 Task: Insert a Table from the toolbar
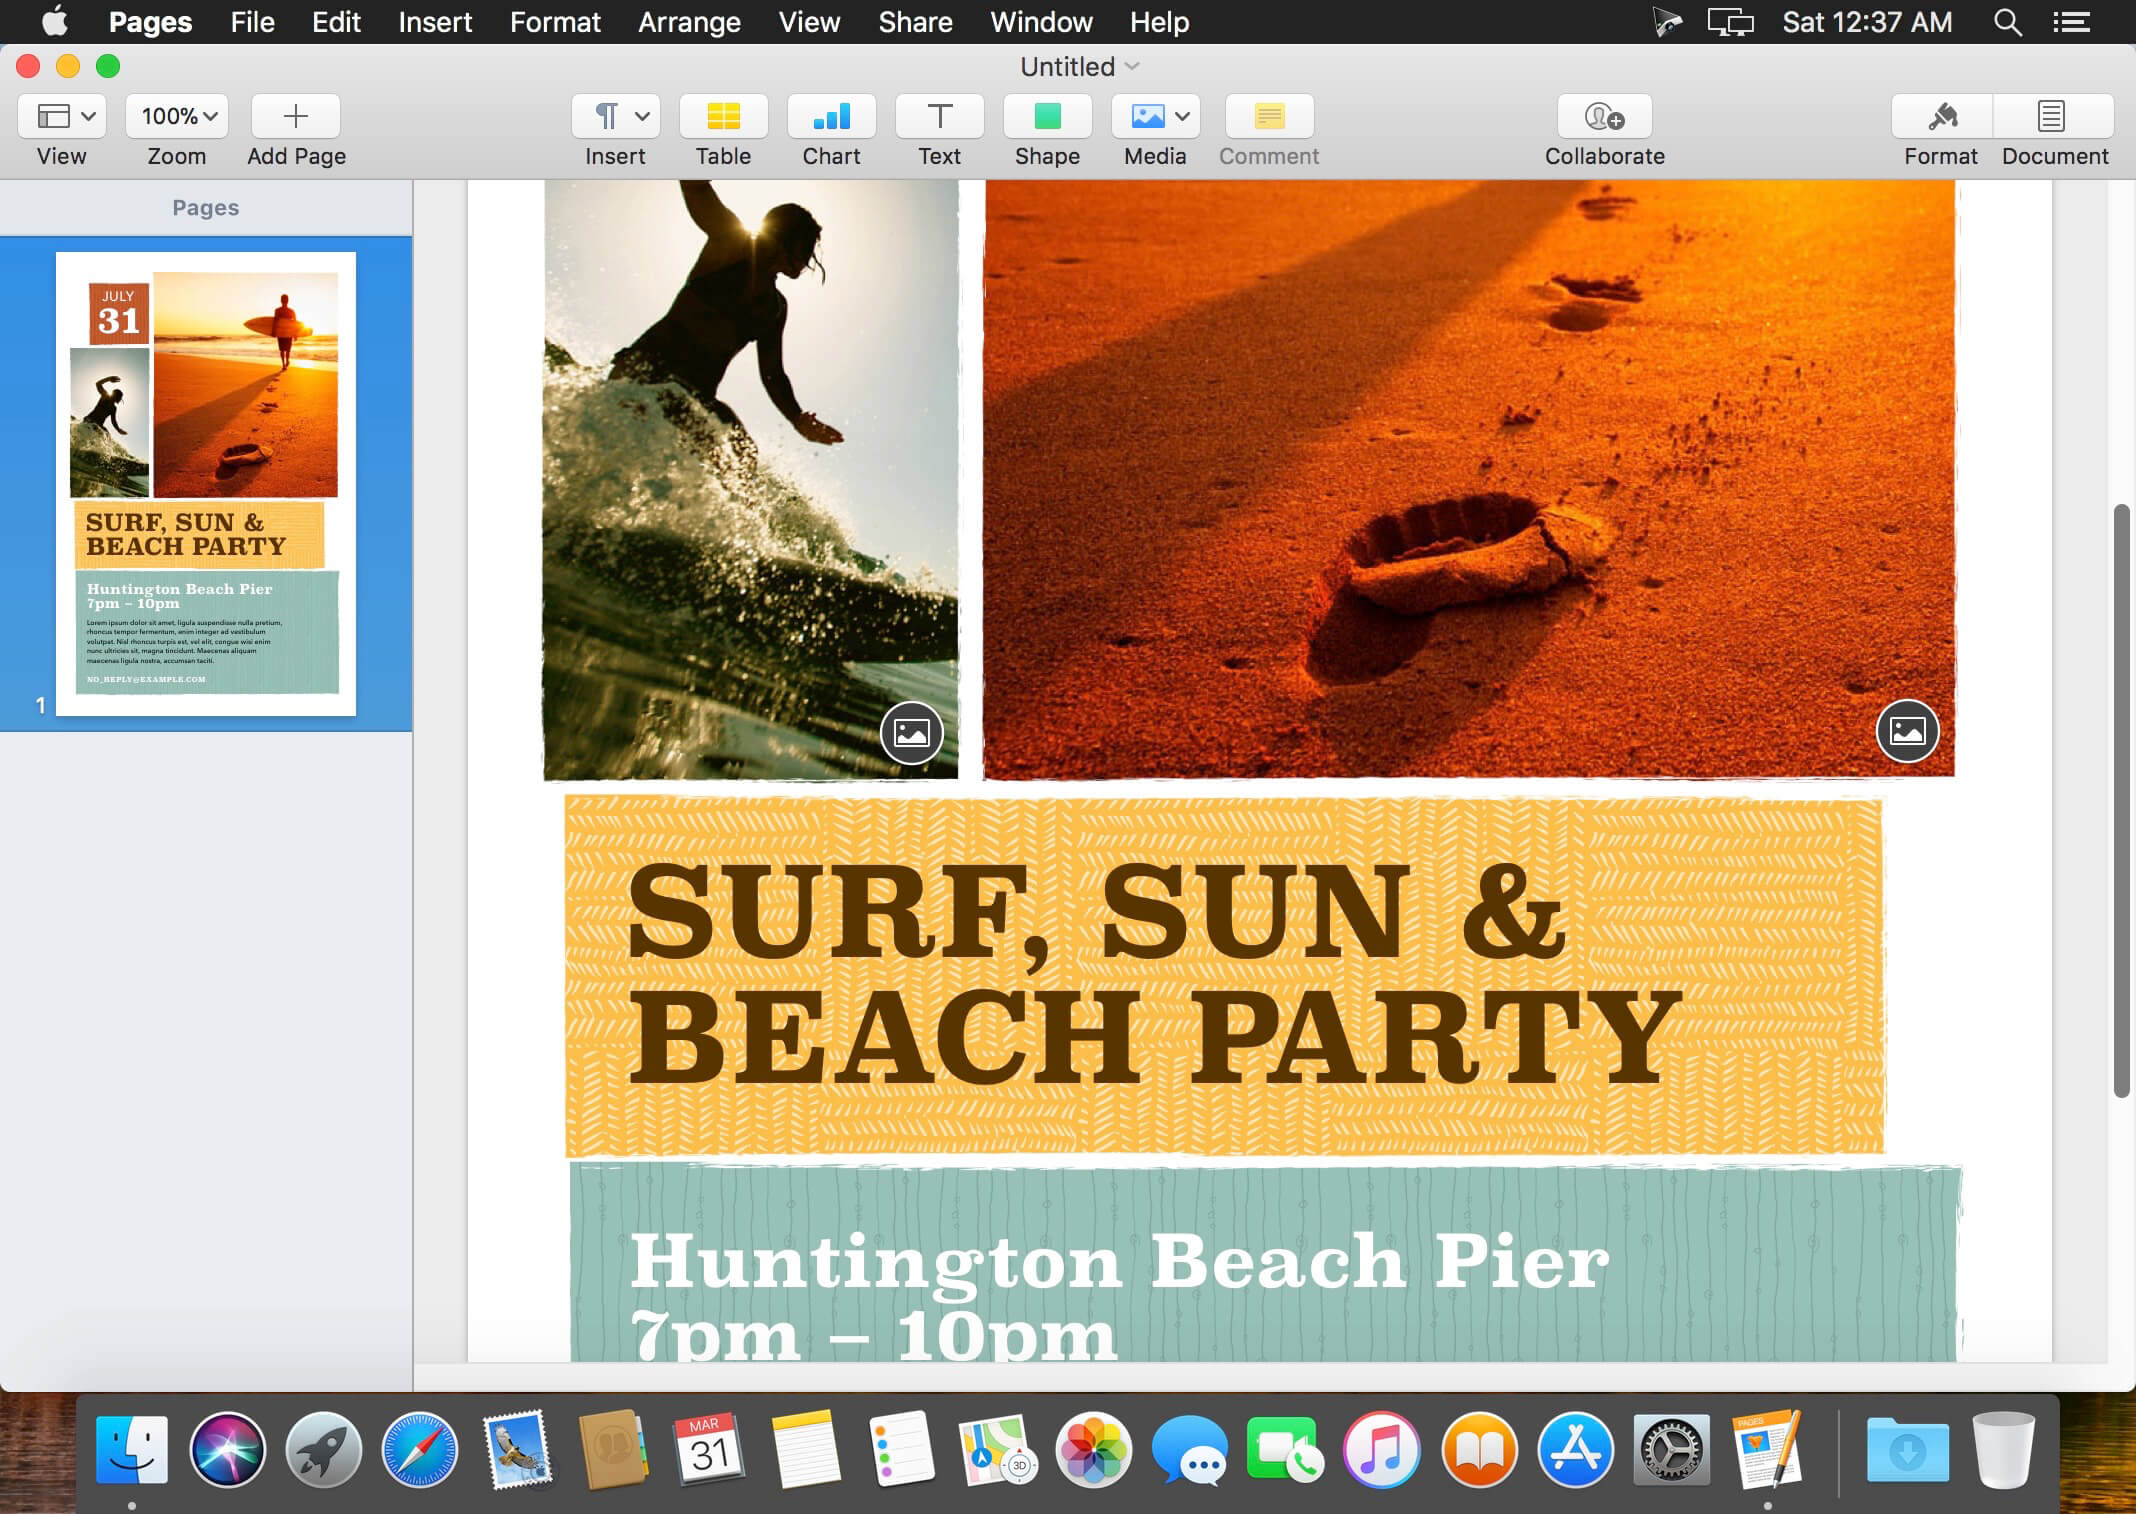pyautogui.click(x=724, y=116)
